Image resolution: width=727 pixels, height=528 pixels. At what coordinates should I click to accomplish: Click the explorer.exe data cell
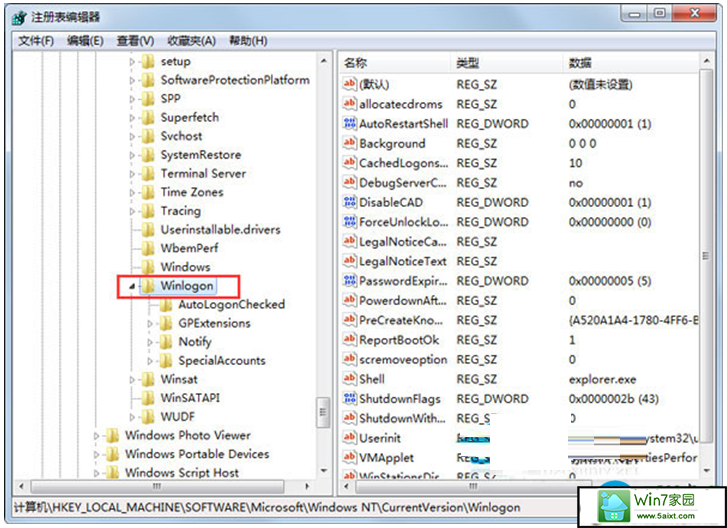602,380
